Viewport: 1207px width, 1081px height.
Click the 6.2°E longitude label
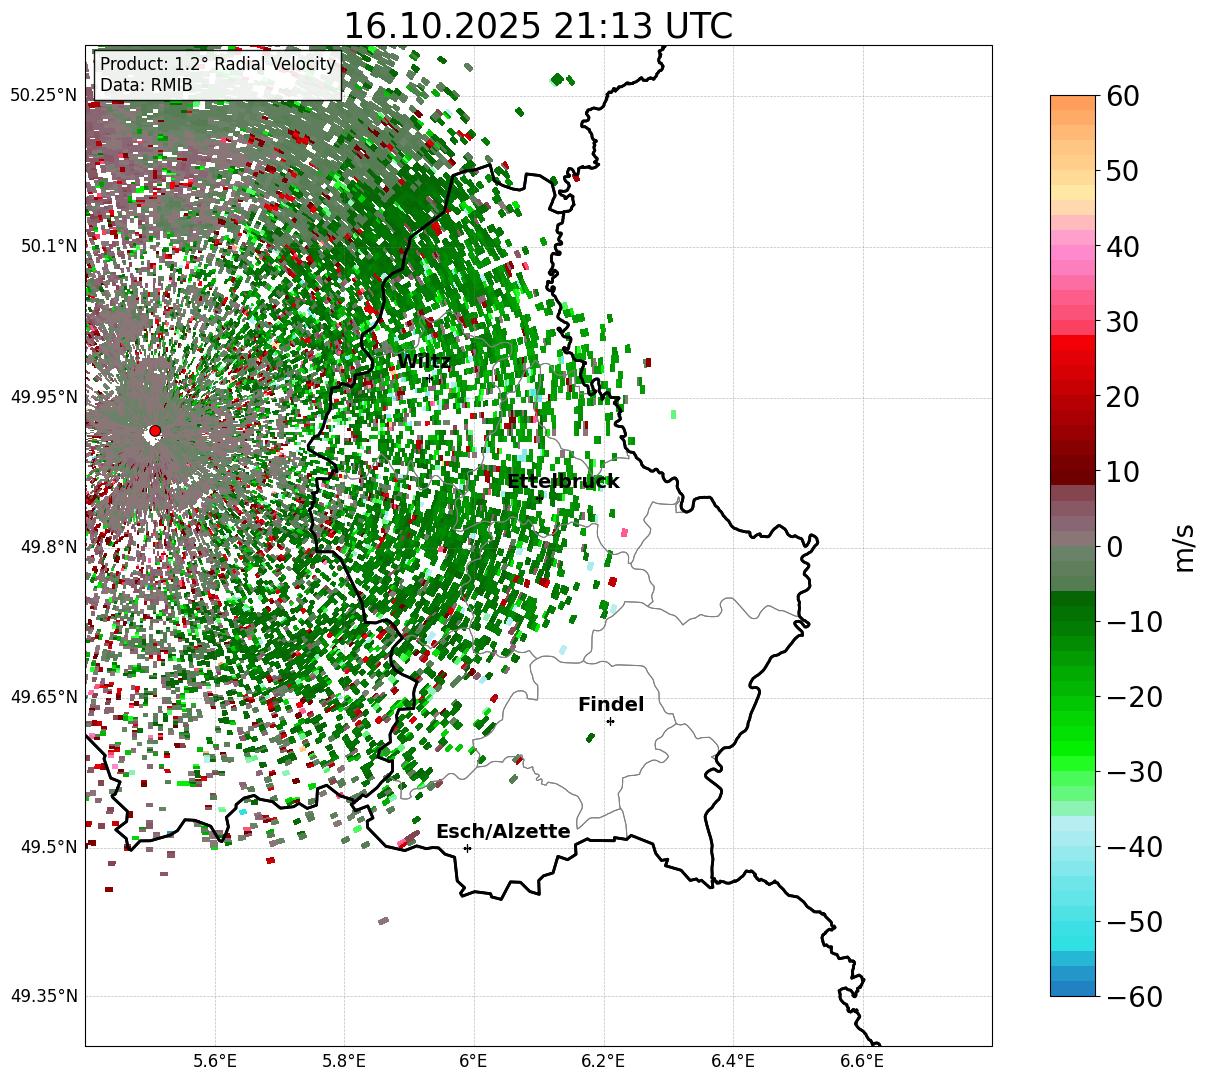click(603, 1061)
